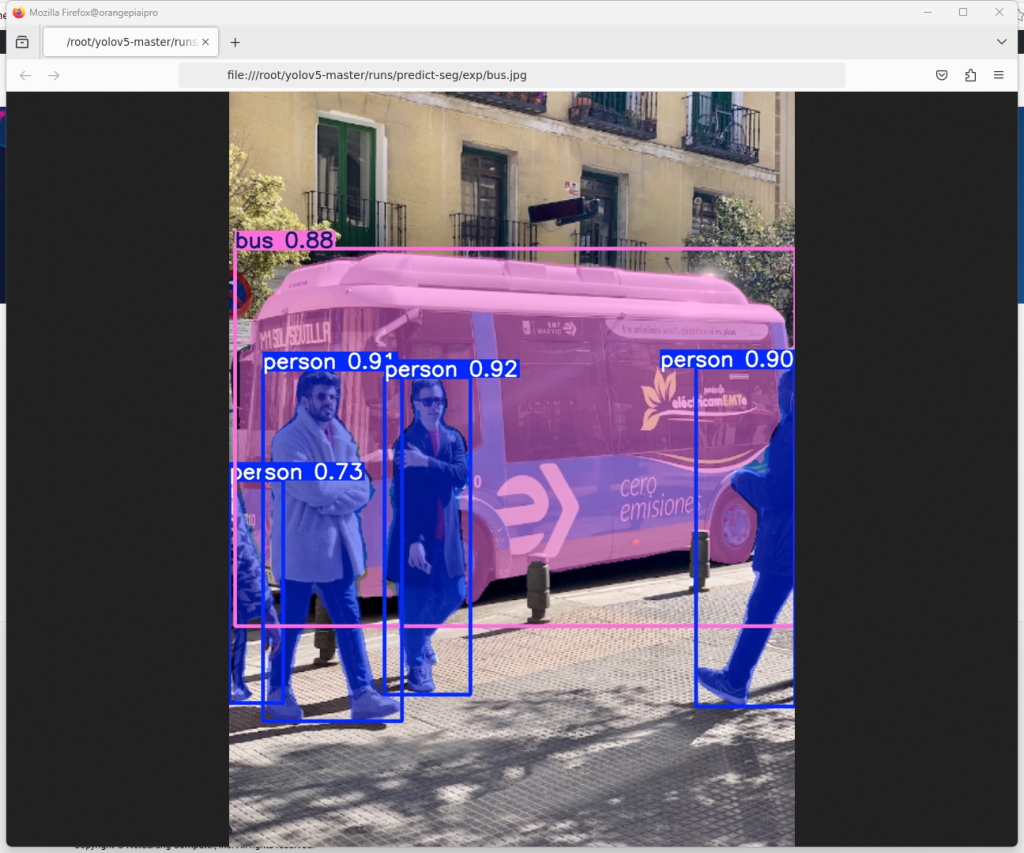Maximize the Firefox window

963,12
